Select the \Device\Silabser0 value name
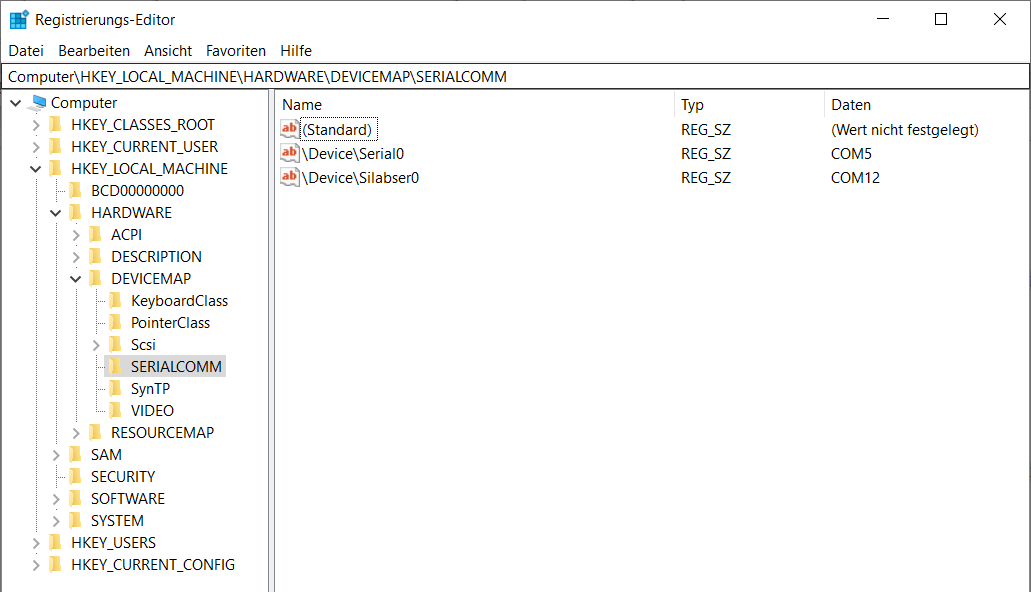1031x592 pixels. point(360,178)
